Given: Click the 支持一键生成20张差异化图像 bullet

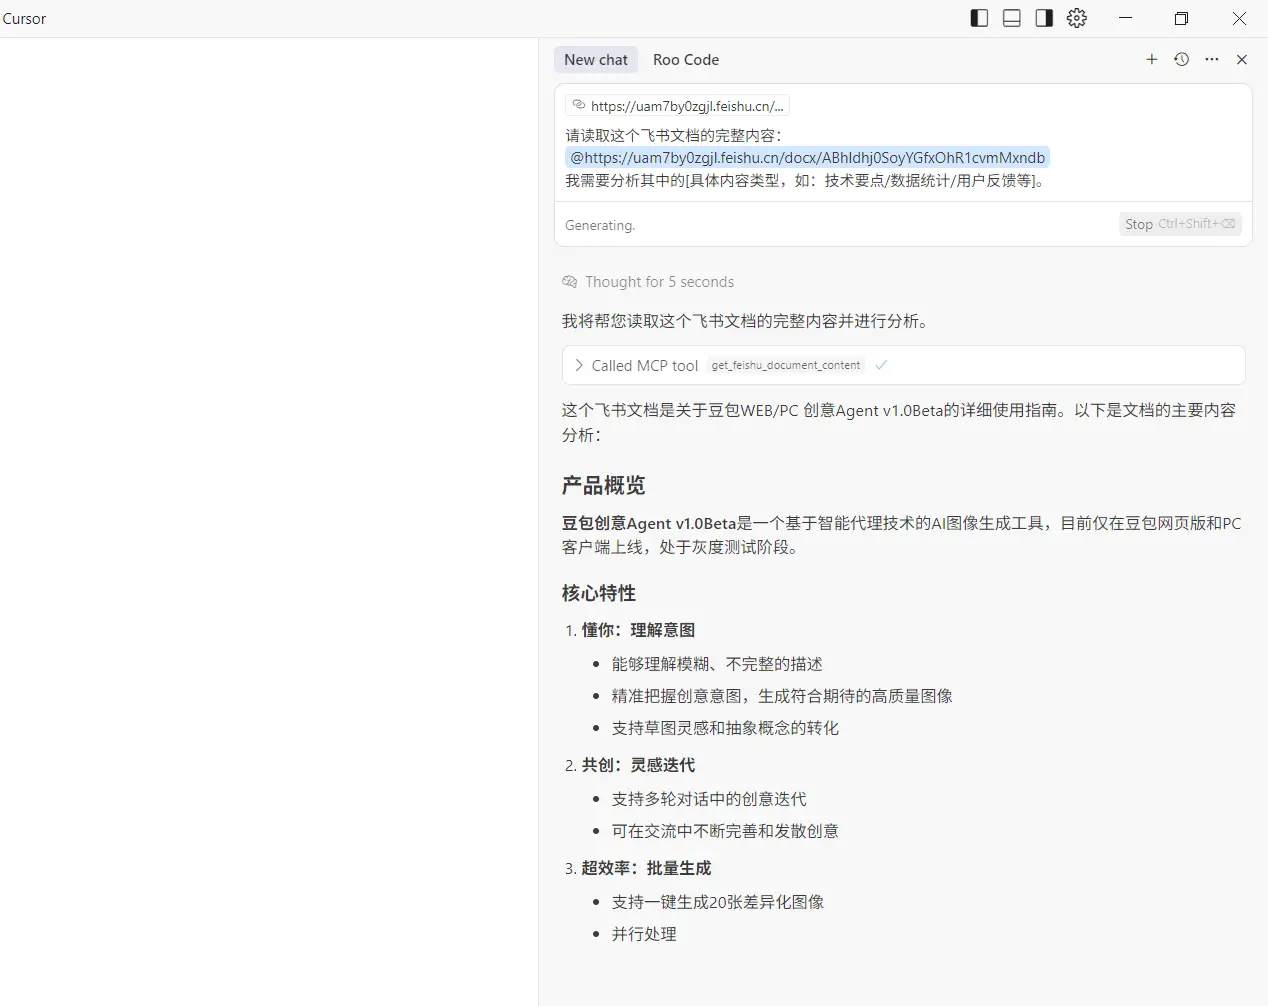Looking at the screenshot, I should (x=718, y=902).
